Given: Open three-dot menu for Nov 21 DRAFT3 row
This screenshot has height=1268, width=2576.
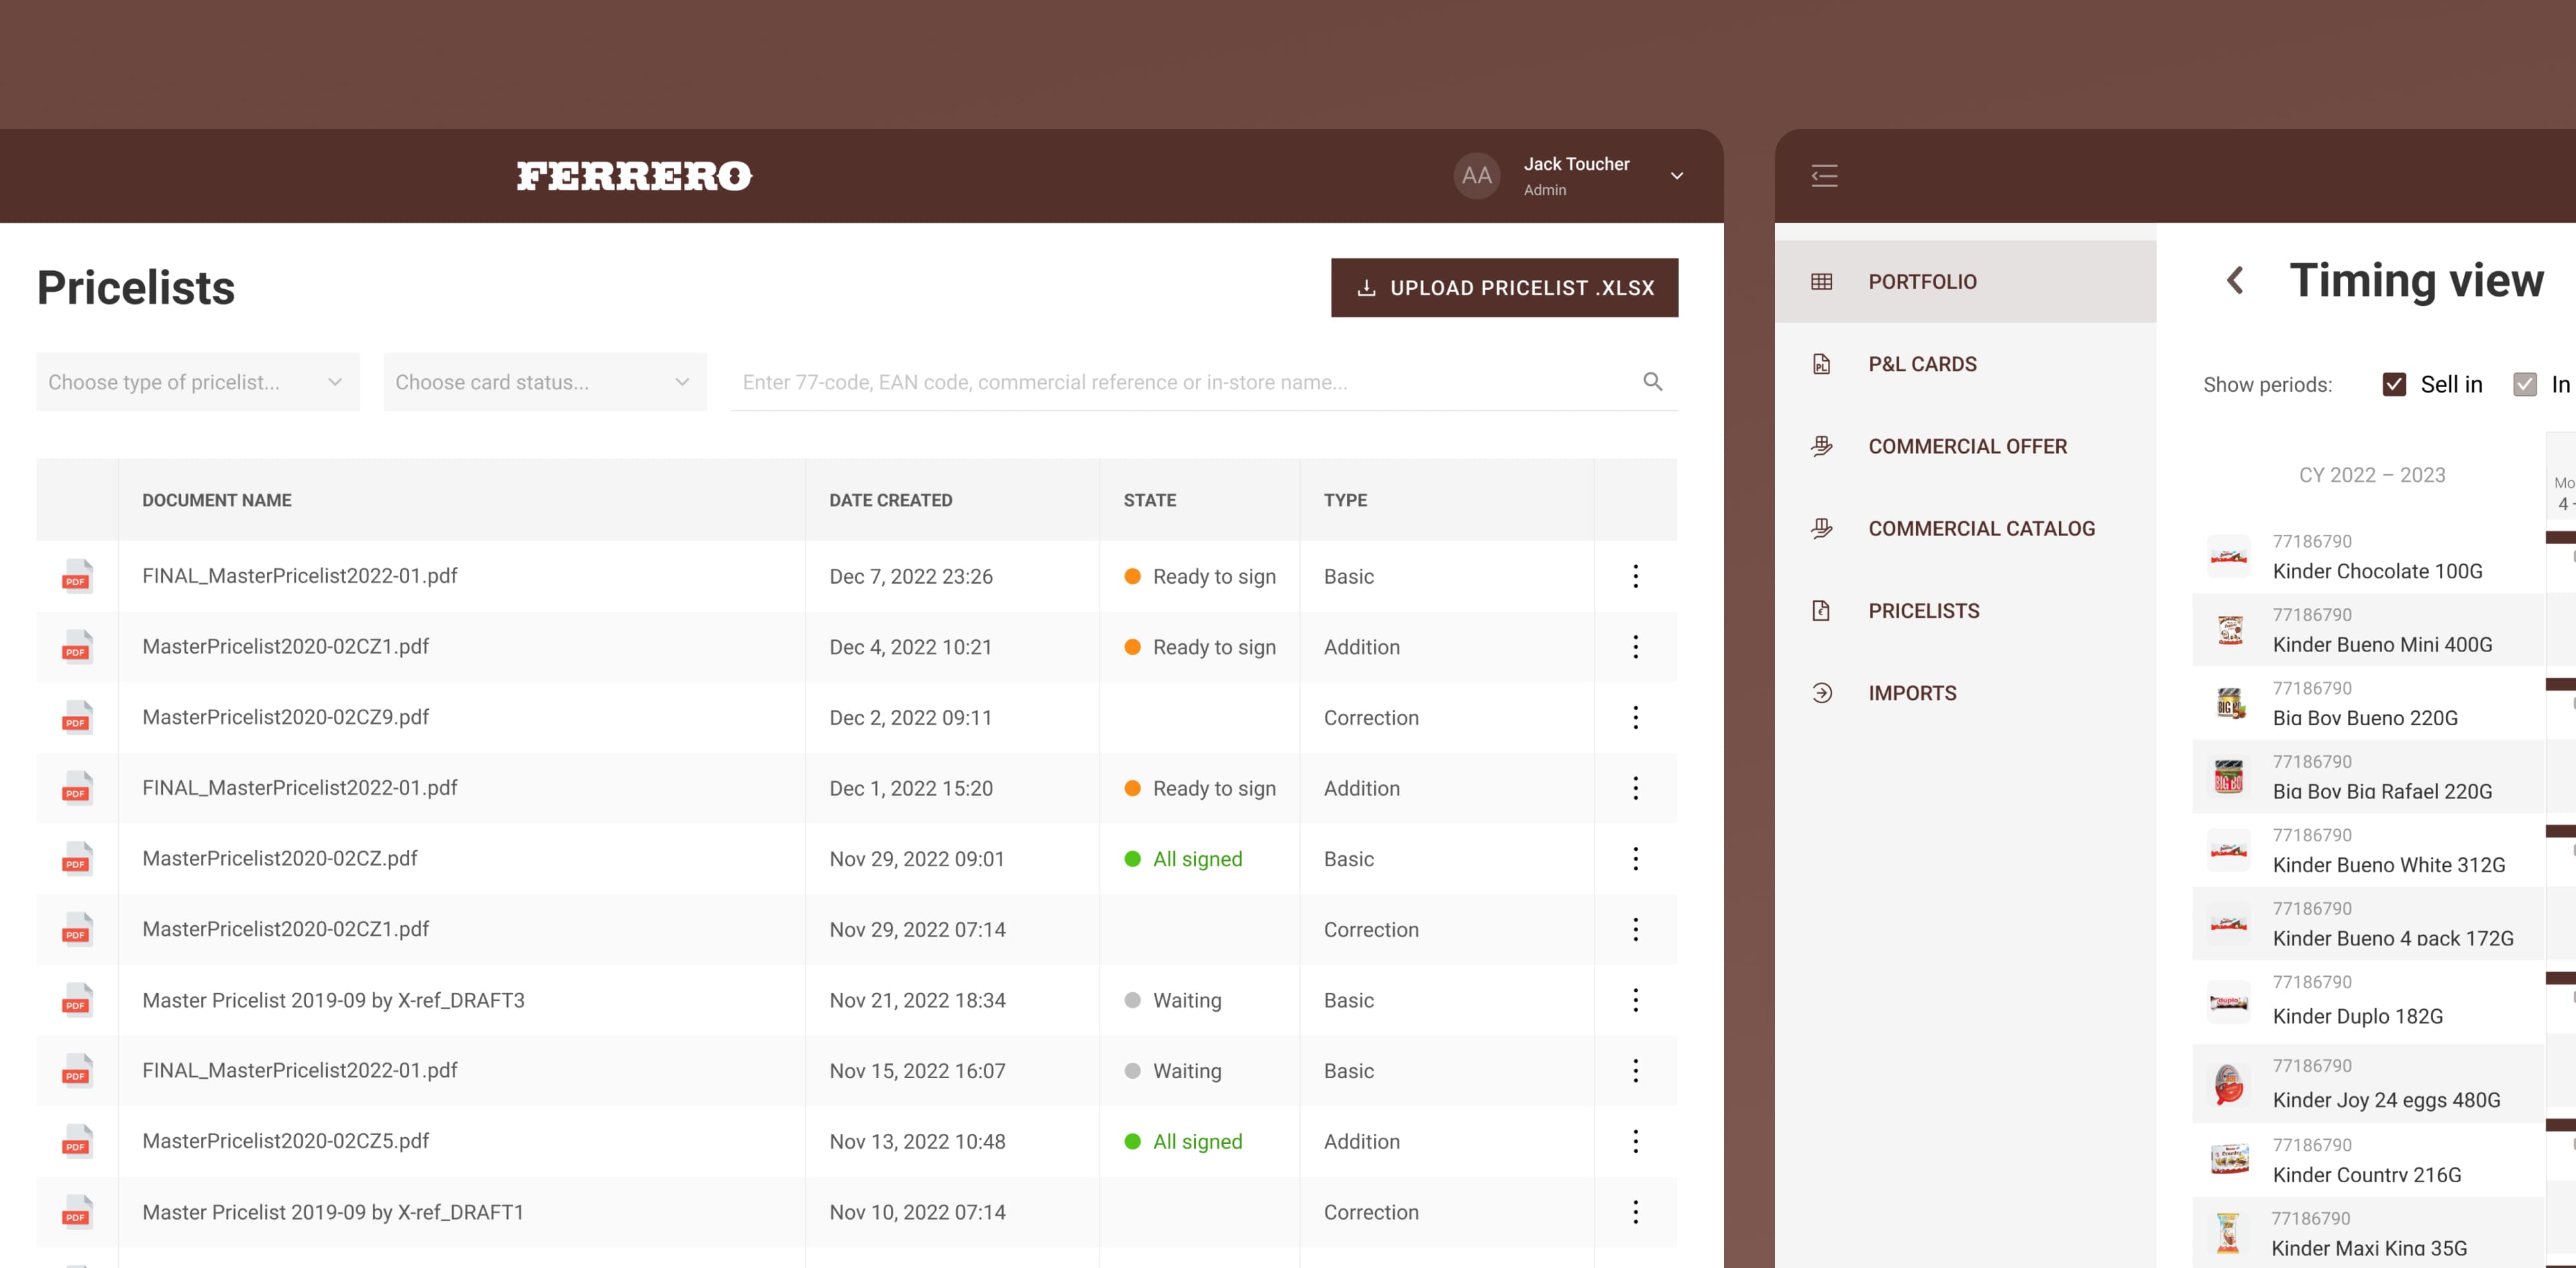Looking at the screenshot, I should (1635, 1000).
